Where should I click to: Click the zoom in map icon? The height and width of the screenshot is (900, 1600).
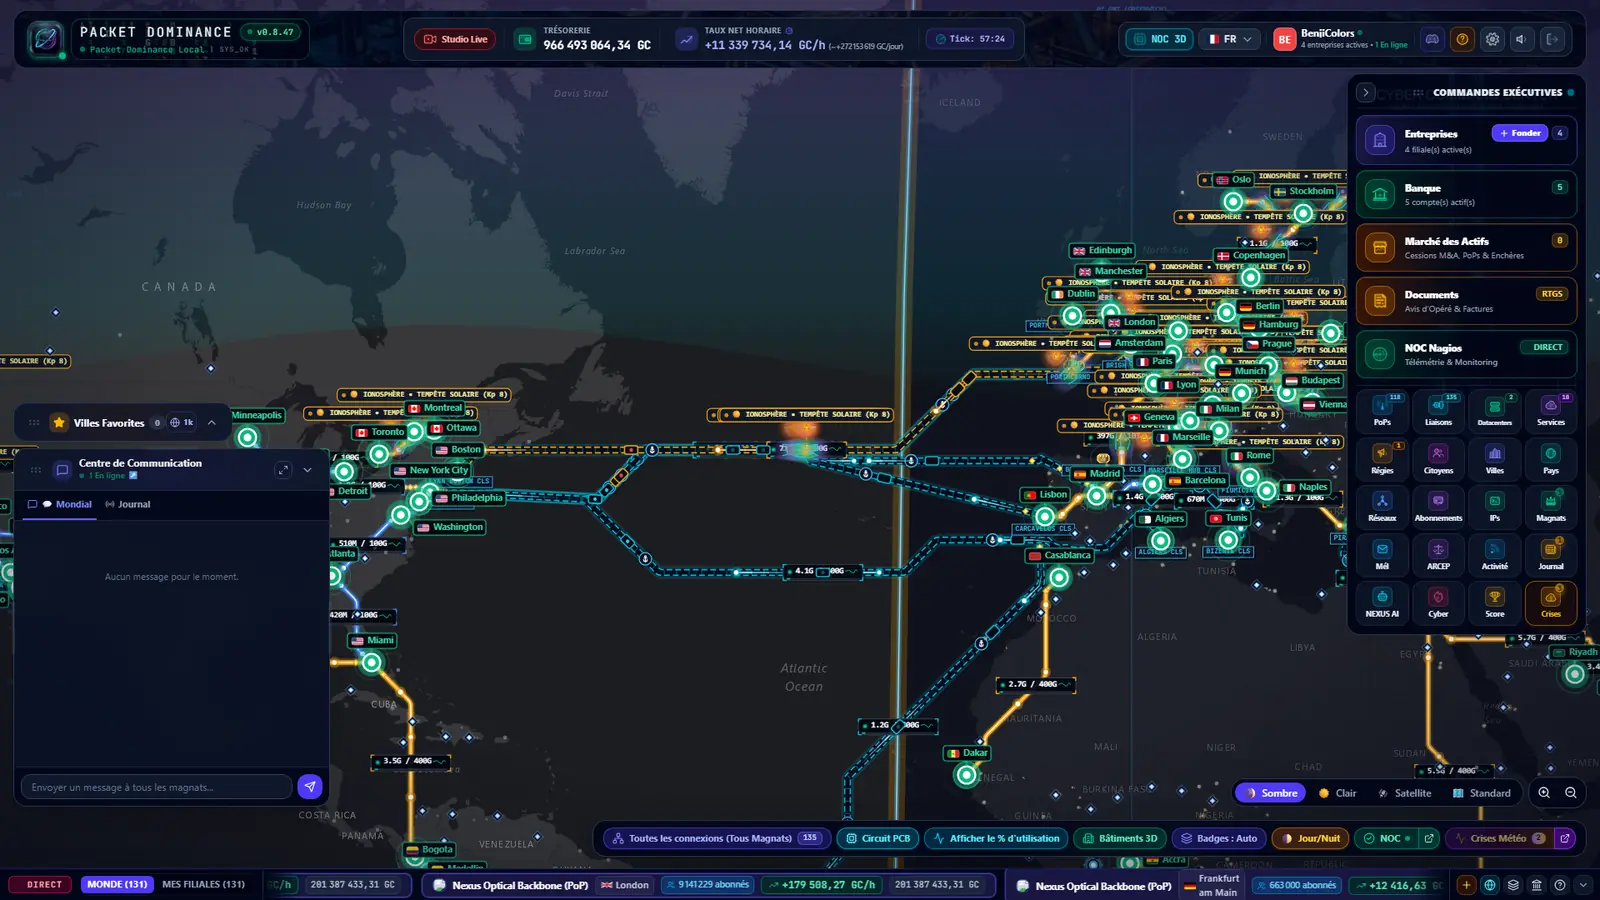1544,793
